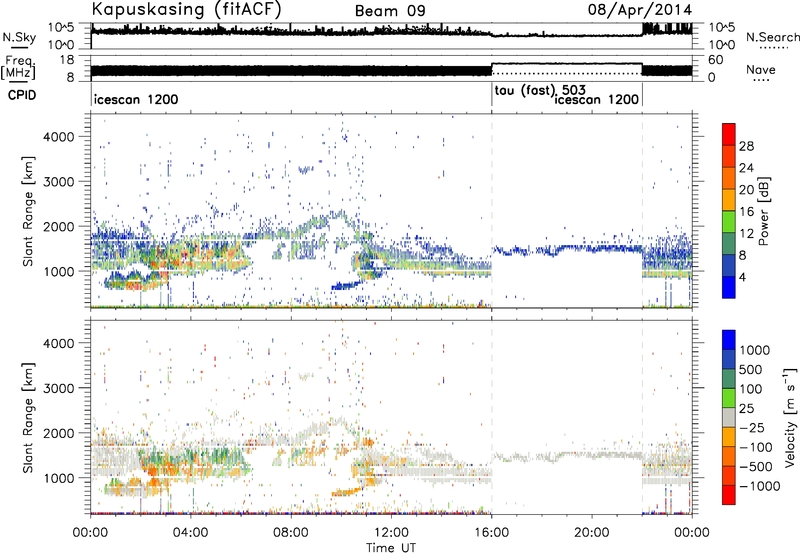Click the 'Freq. [MHz]' axis label
The height and width of the screenshot is (554, 800).
(x=19, y=68)
